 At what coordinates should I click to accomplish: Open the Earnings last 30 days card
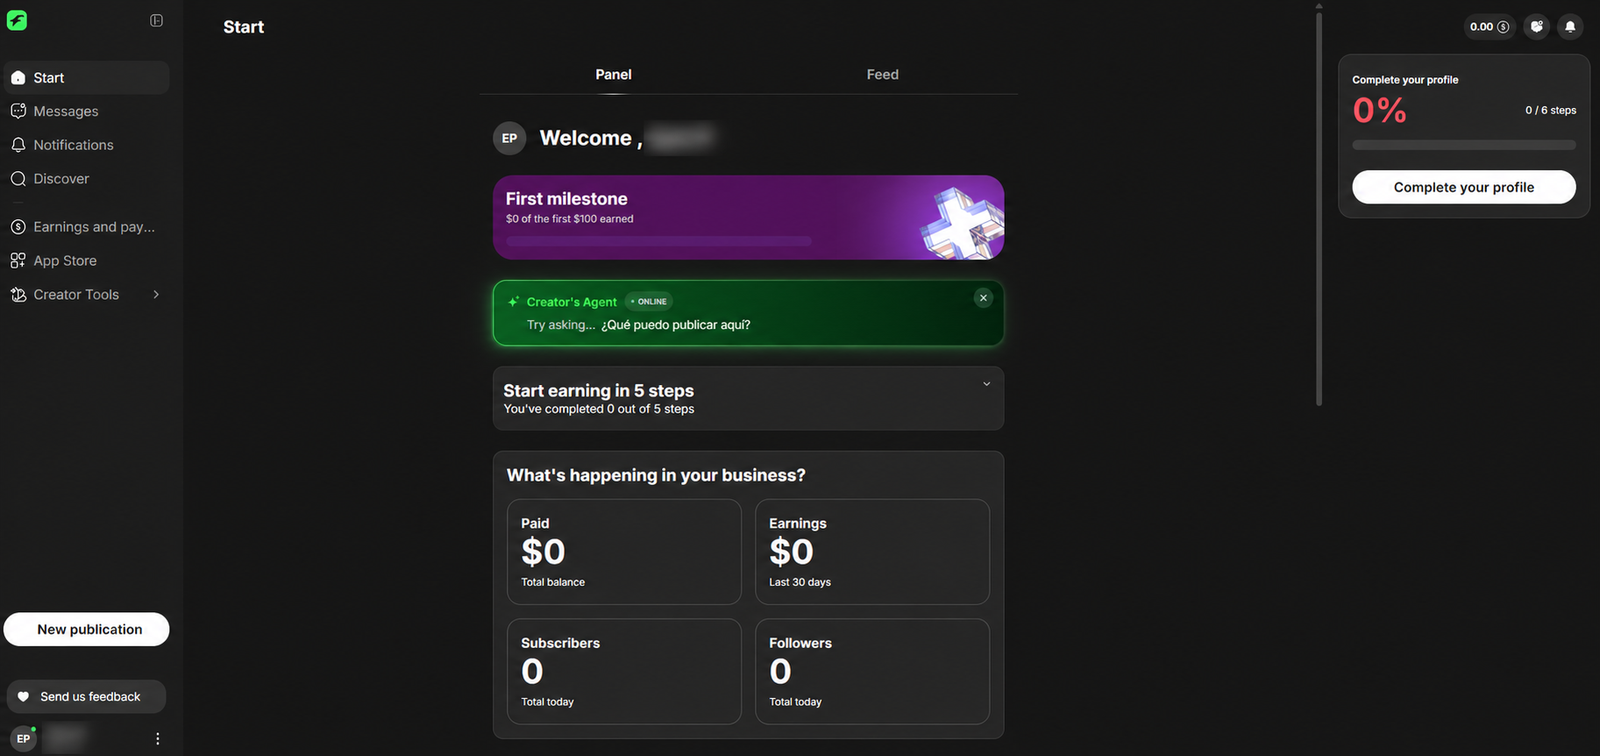tap(872, 552)
